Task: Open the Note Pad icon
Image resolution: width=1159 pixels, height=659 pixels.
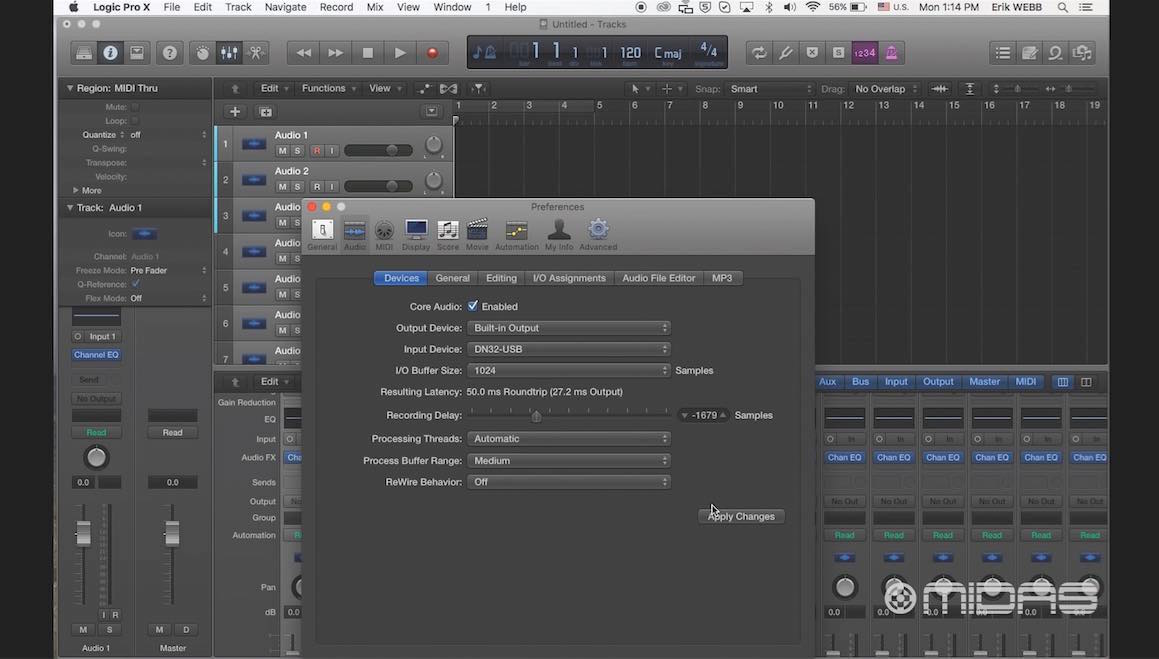Action: [1030, 52]
